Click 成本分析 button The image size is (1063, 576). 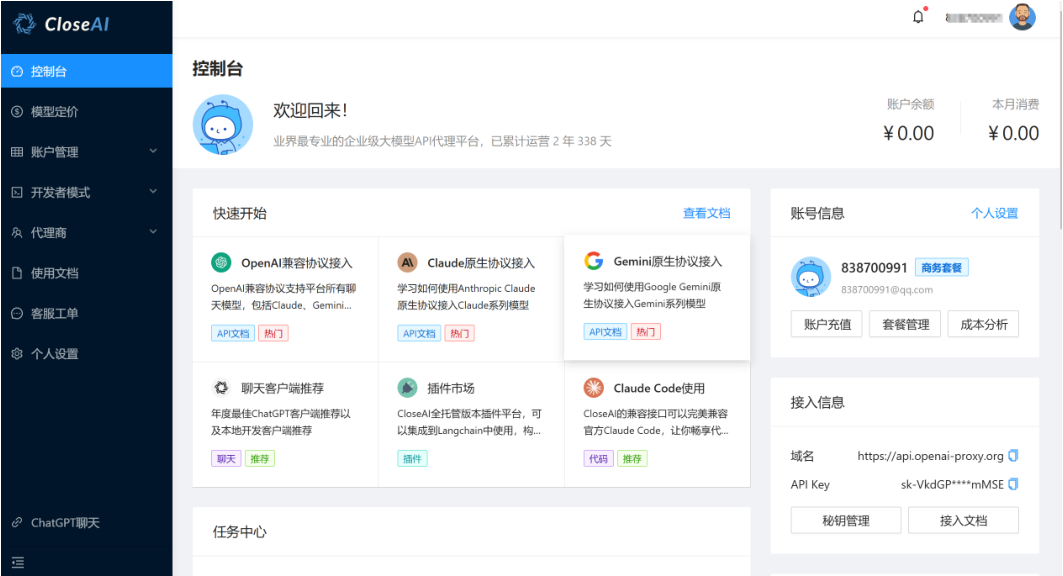click(x=984, y=324)
